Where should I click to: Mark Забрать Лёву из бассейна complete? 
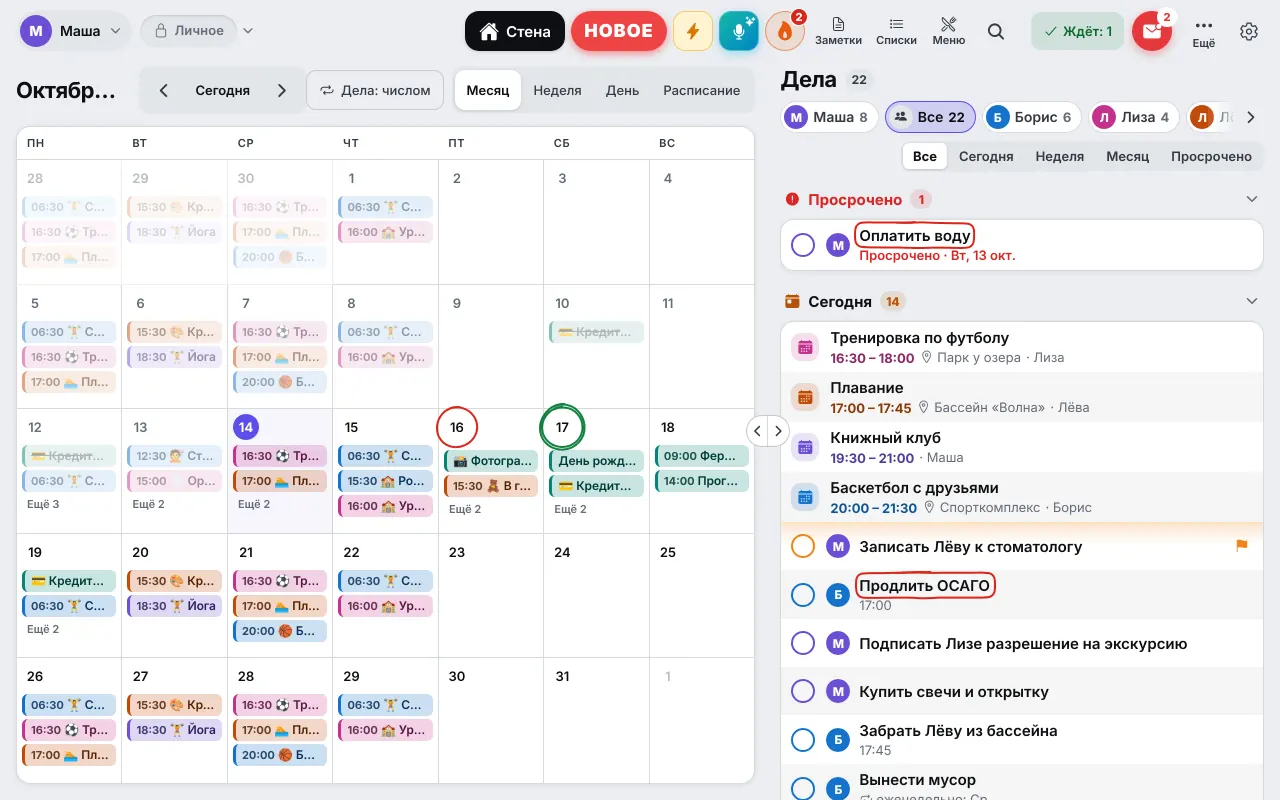coord(803,740)
